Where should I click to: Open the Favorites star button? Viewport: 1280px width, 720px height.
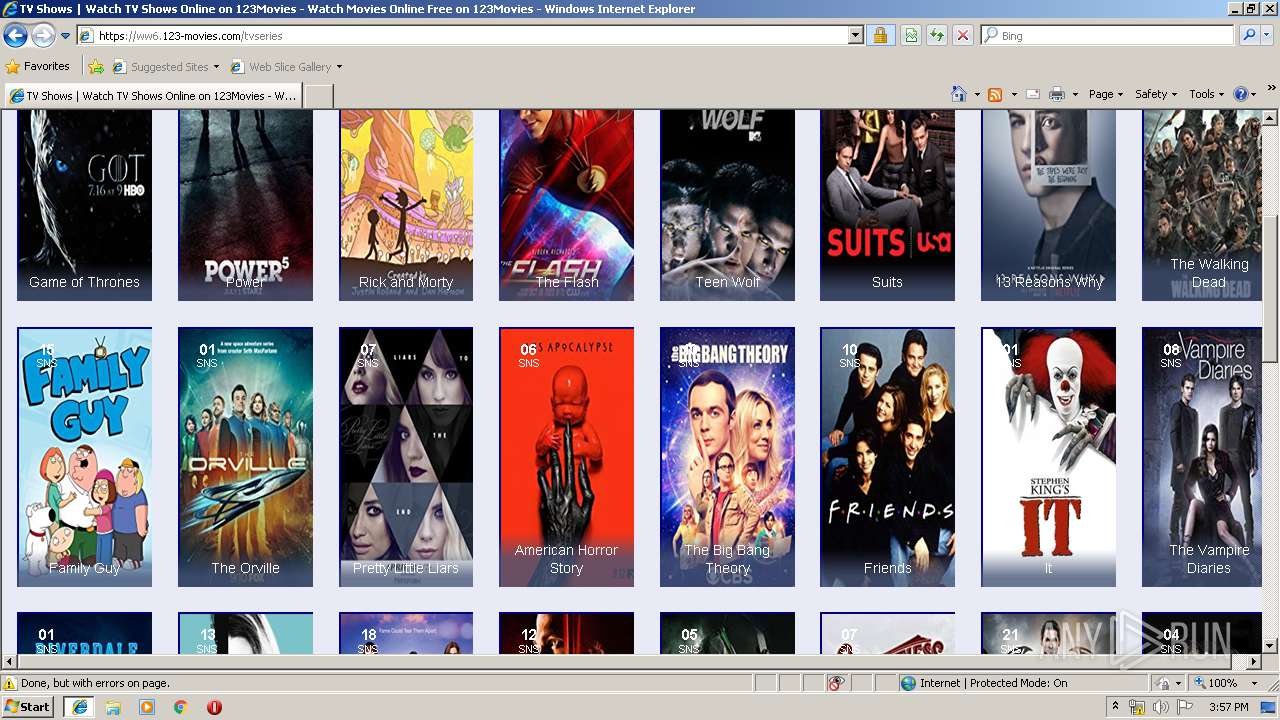pyautogui.click(x=38, y=67)
